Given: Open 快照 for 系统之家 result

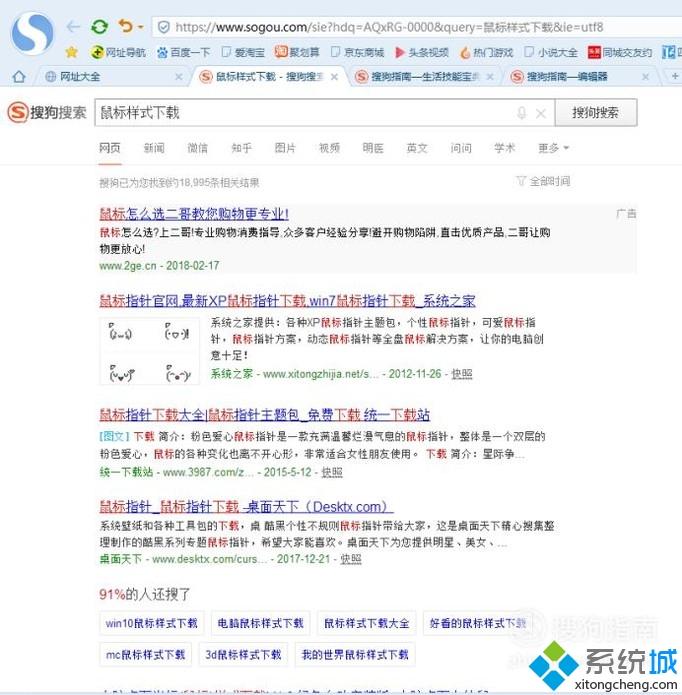Looking at the screenshot, I should coord(461,374).
